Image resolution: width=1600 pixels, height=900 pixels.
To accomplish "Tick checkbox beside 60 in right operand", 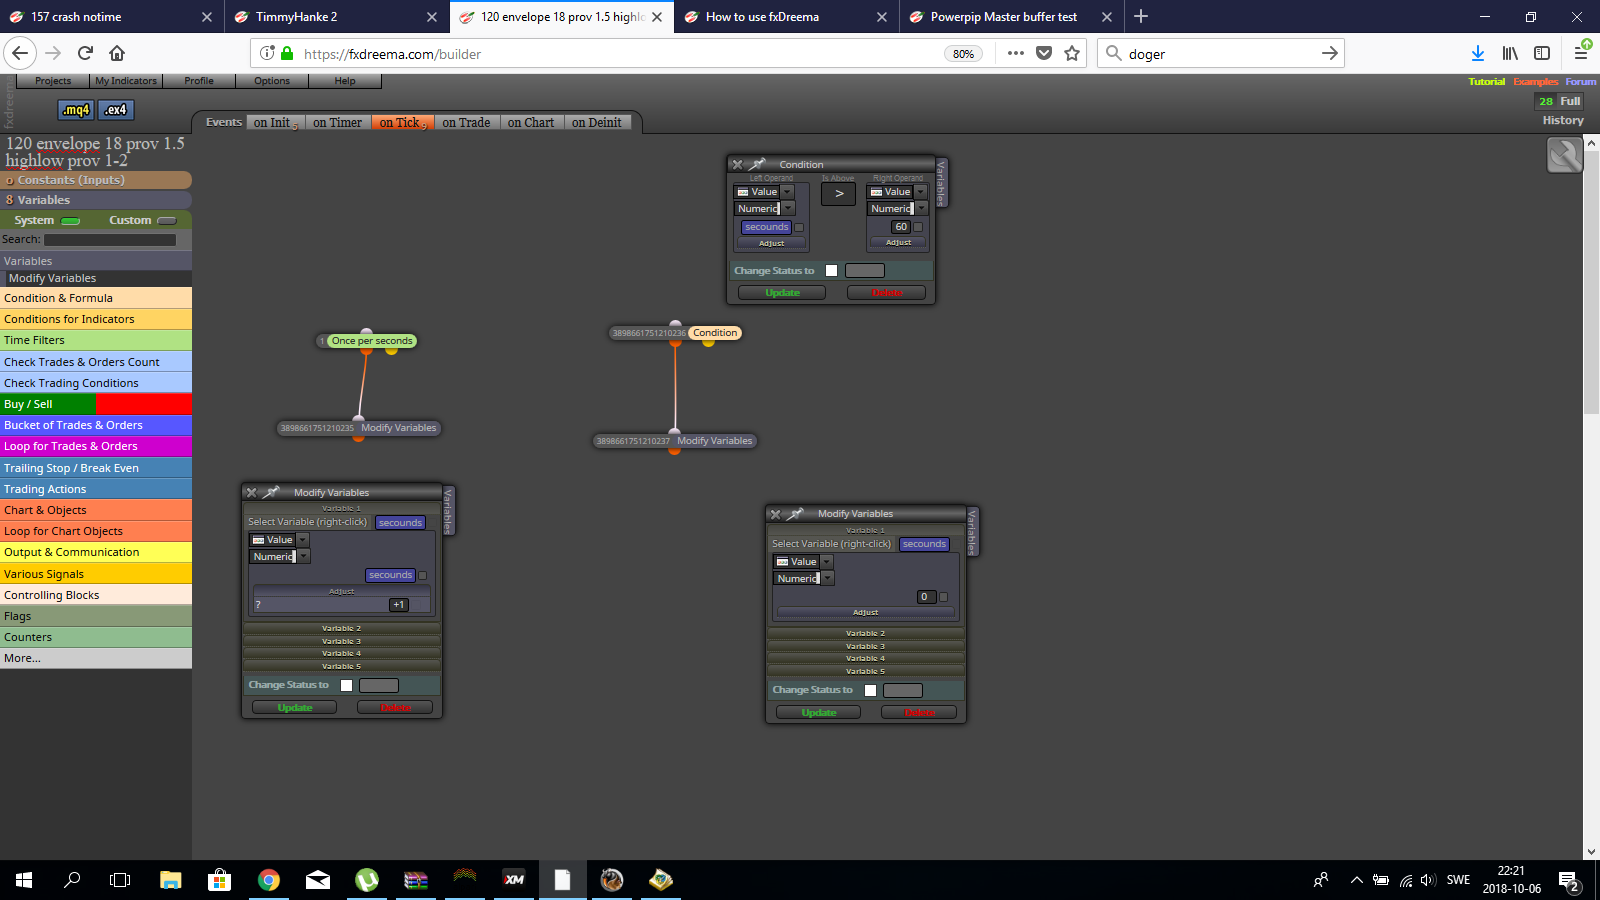I will tap(918, 227).
